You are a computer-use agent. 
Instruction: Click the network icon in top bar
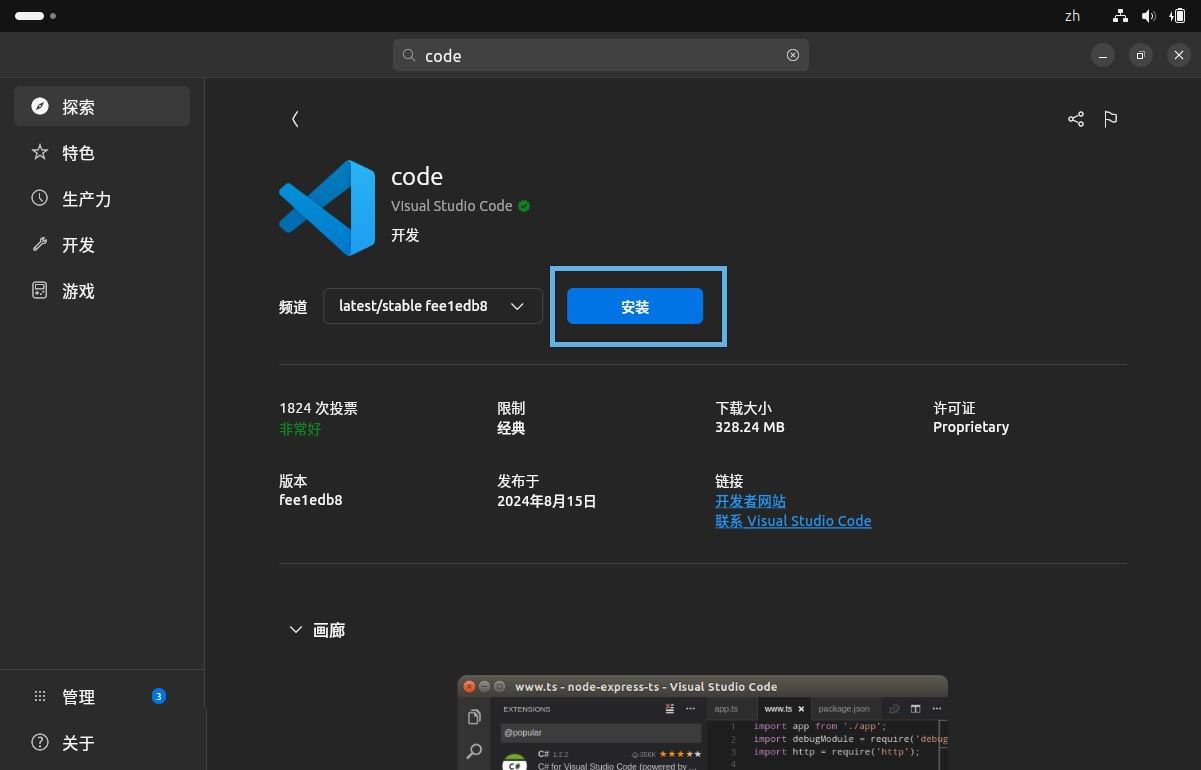click(1120, 16)
